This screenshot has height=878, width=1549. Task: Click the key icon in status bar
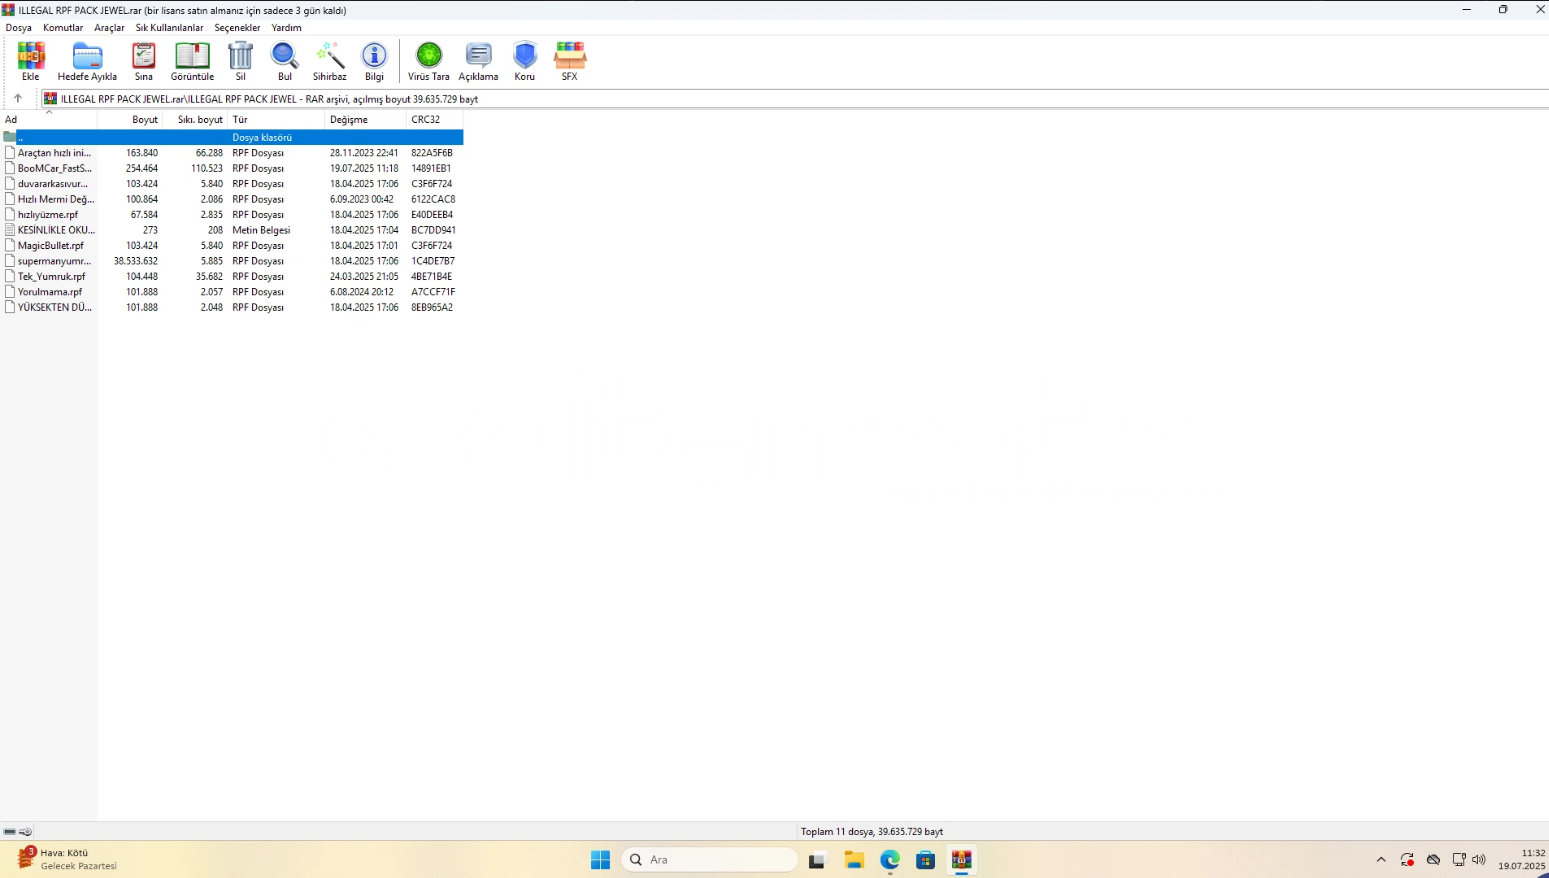coord(26,832)
